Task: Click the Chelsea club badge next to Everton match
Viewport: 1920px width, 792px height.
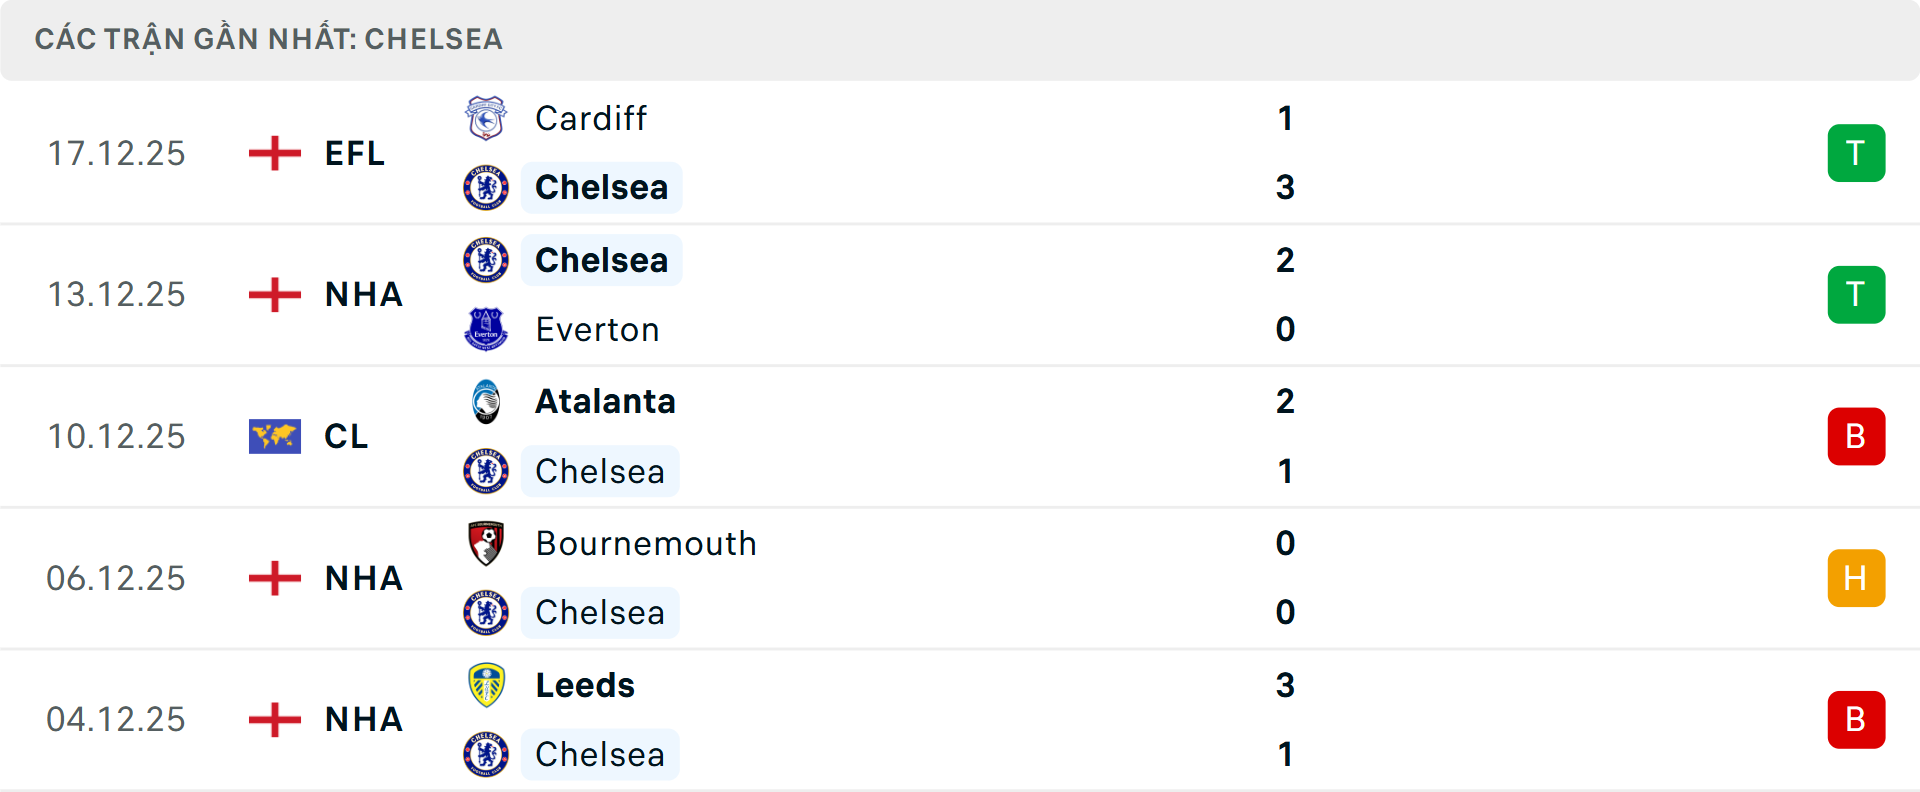Action: tap(486, 259)
